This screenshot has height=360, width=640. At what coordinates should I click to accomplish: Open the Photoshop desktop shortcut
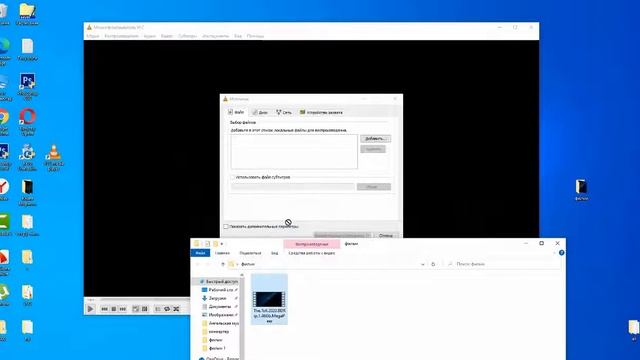27,87
